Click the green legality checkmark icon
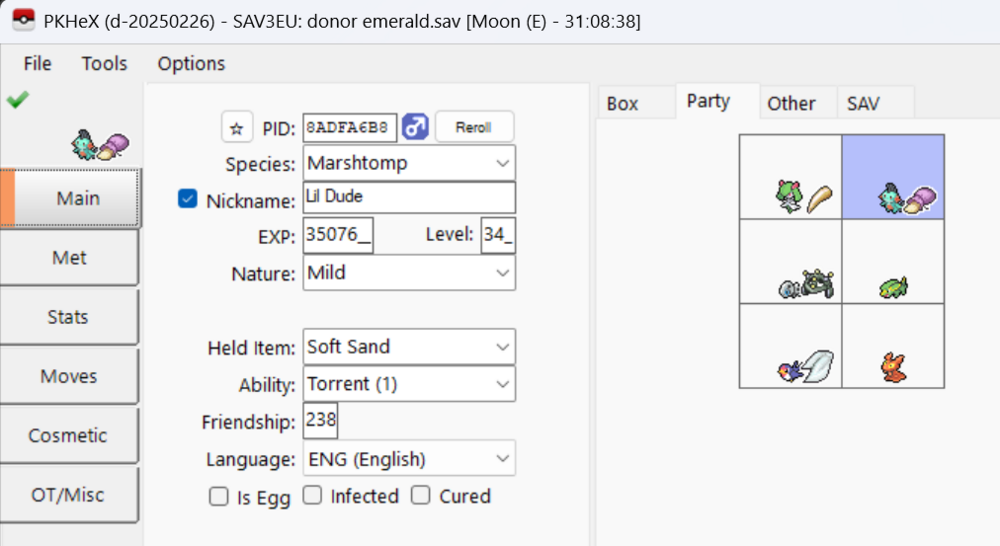The width and height of the screenshot is (1000, 546). (17, 99)
